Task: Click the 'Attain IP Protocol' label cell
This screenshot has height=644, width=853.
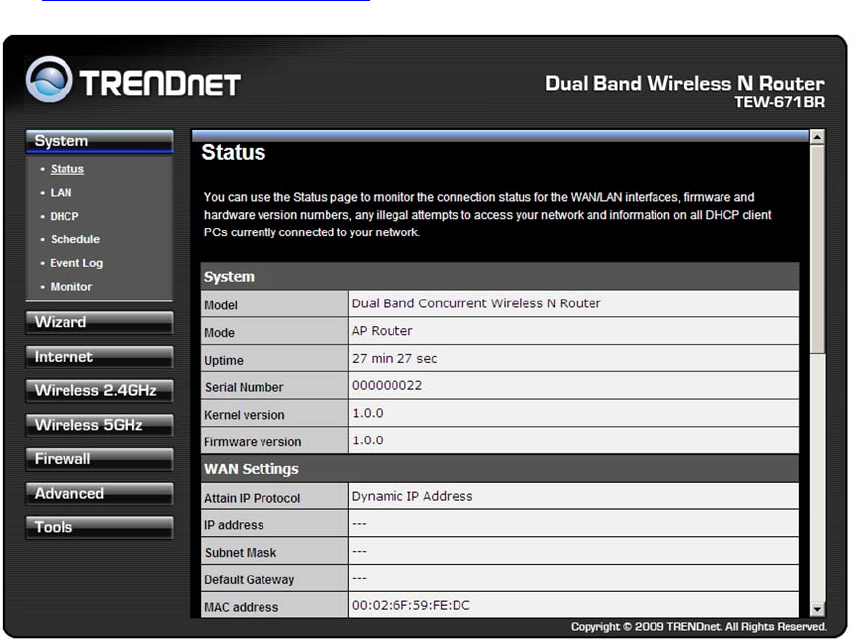Action: coord(274,497)
